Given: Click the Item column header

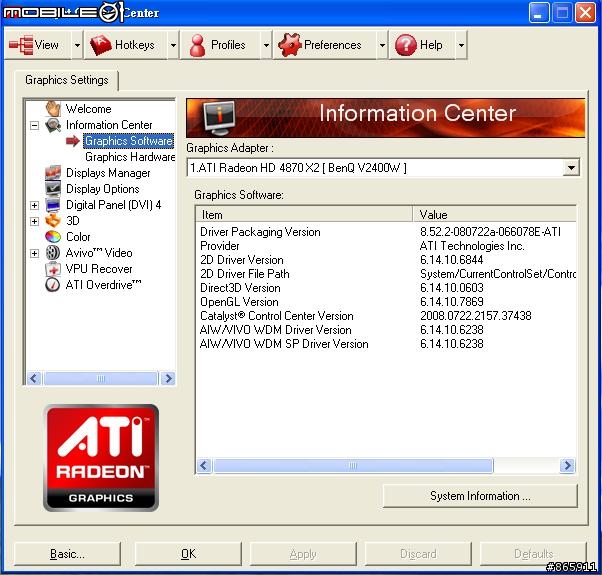Looking at the screenshot, I should click(304, 215).
